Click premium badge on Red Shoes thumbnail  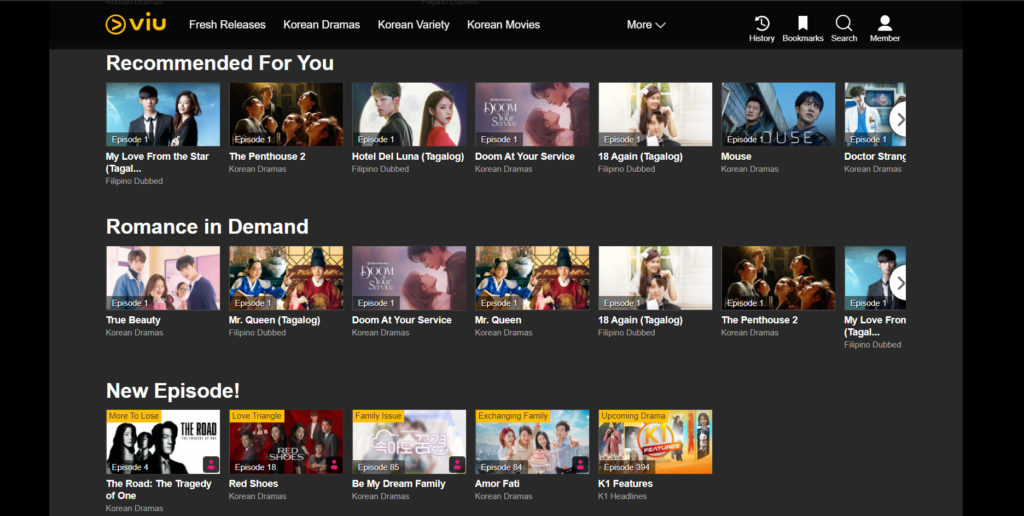tap(334, 464)
